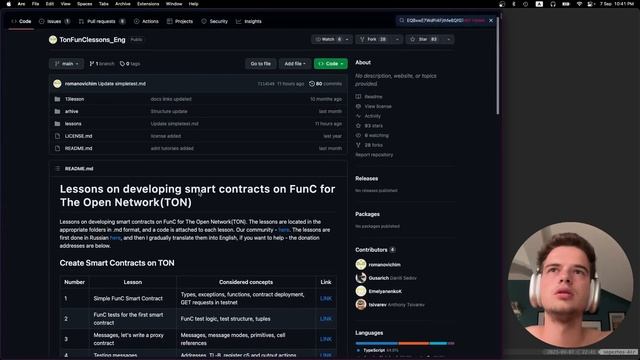Viewport: 640px width, 360px height.
Task: View the 0 tags link
Action: pos(130,64)
